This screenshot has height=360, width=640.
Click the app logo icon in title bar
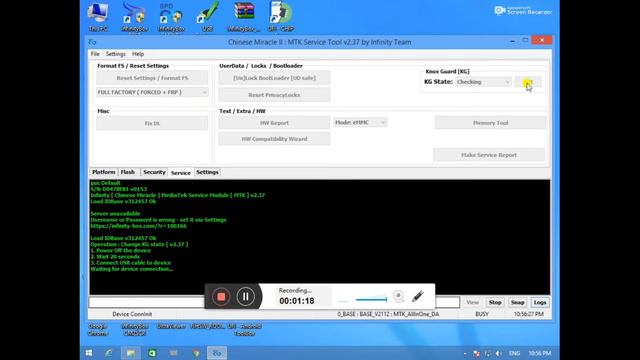click(93, 42)
